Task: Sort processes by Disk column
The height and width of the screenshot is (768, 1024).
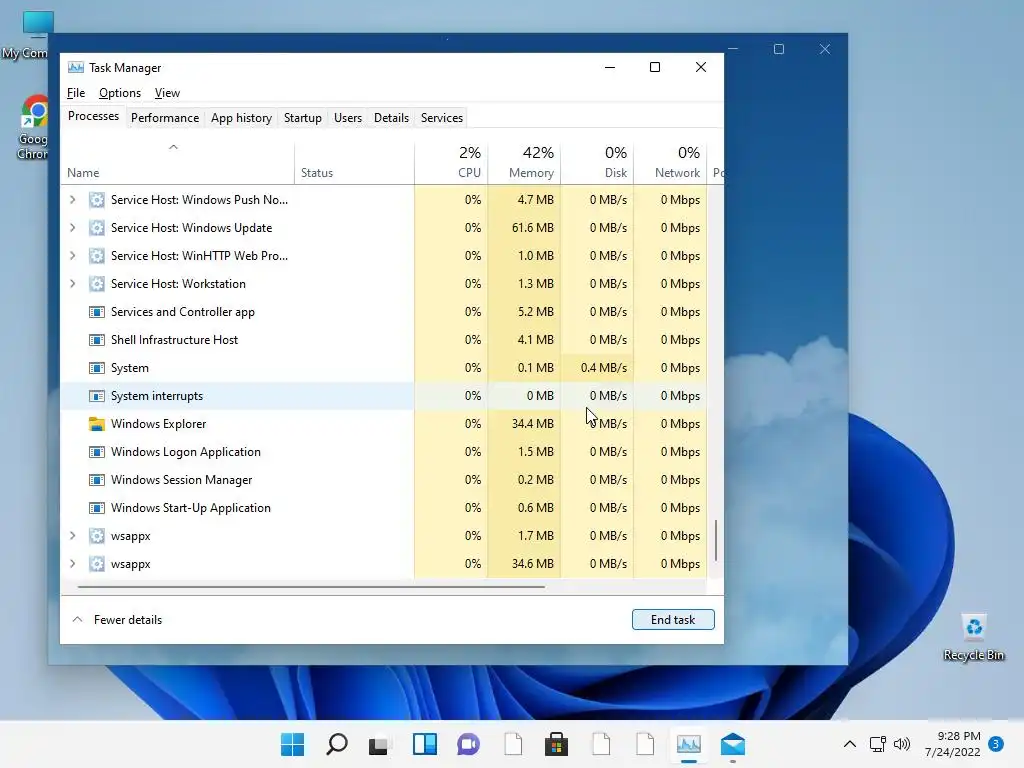Action: (x=598, y=162)
